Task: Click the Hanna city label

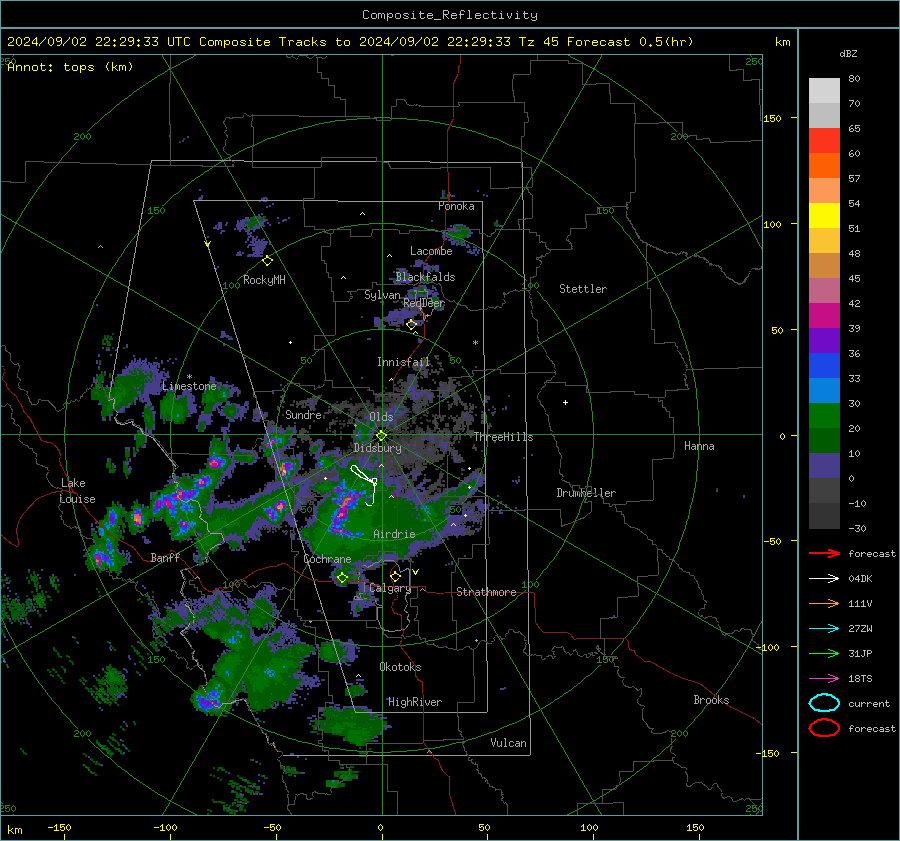Action: click(x=699, y=446)
